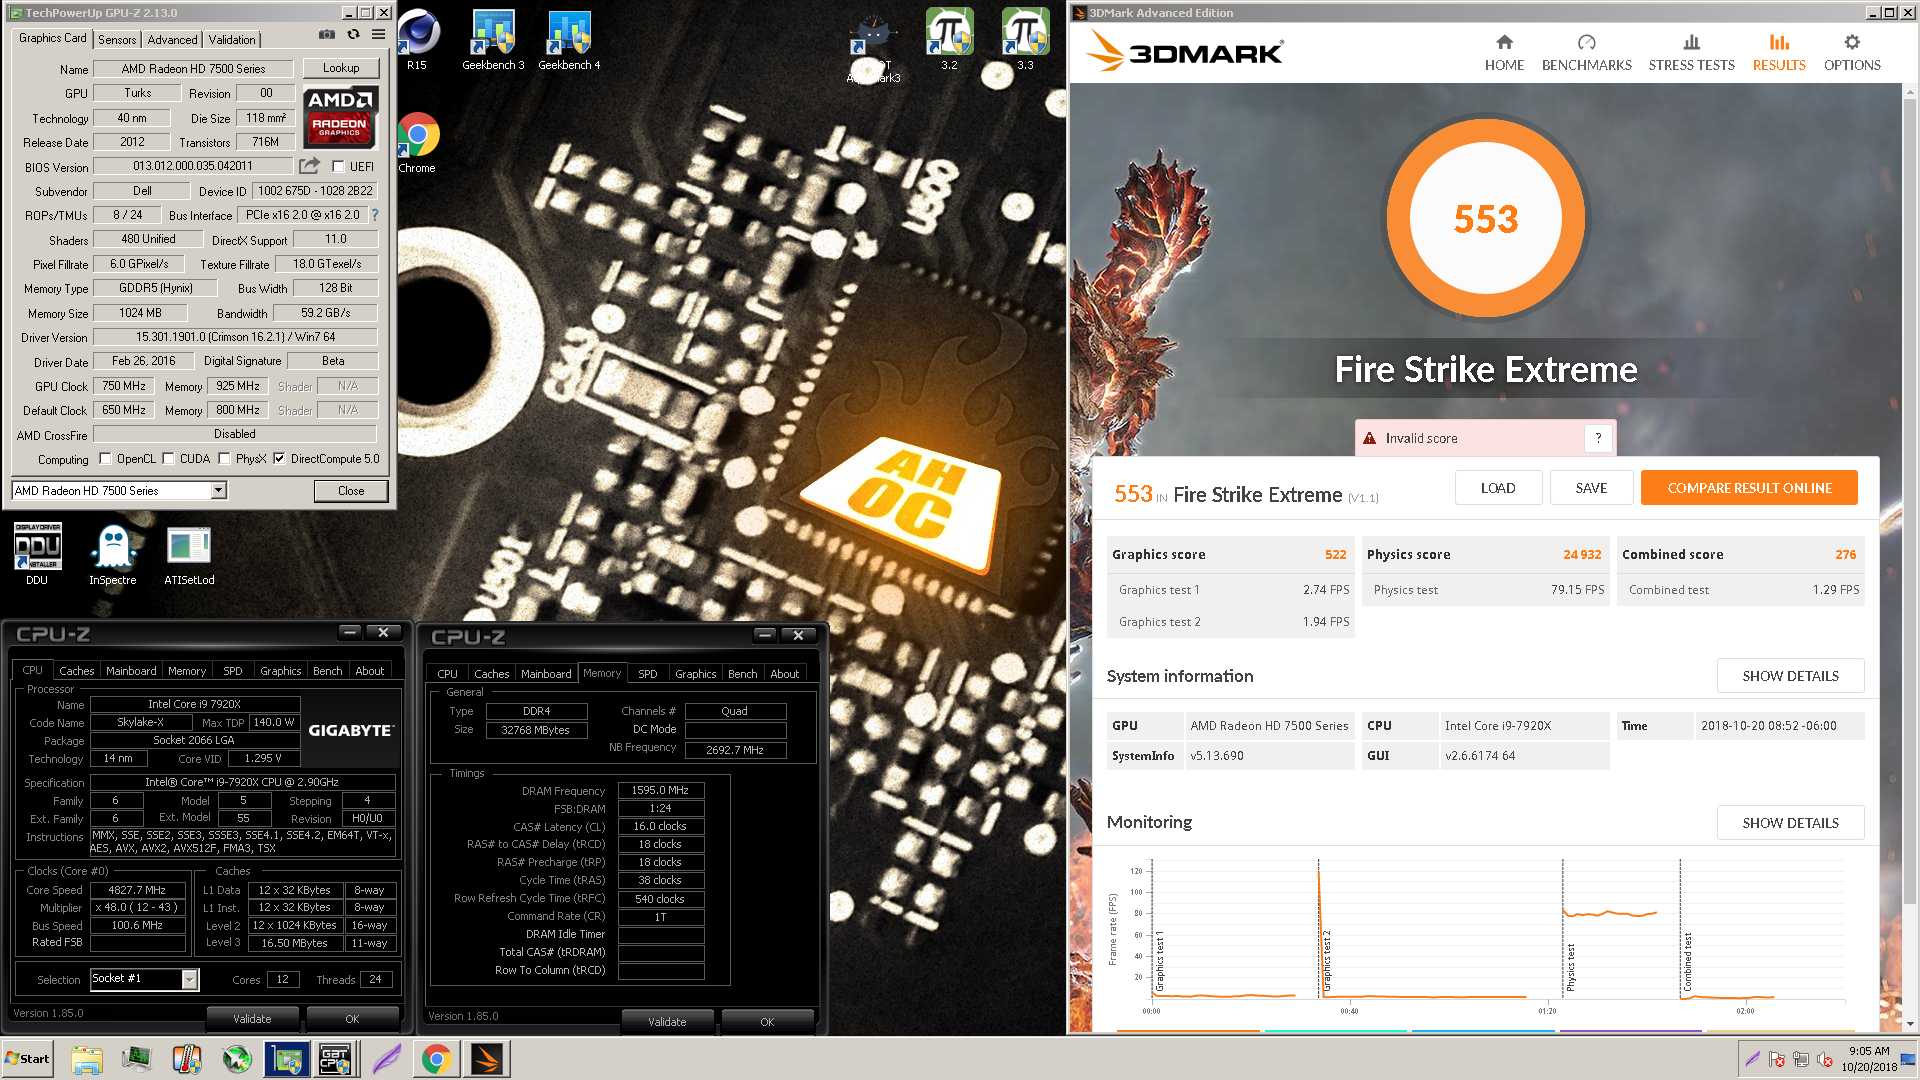The width and height of the screenshot is (1920, 1080).
Task: Toggle the OpenCL checkbox
Action: click(x=105, y=459)
